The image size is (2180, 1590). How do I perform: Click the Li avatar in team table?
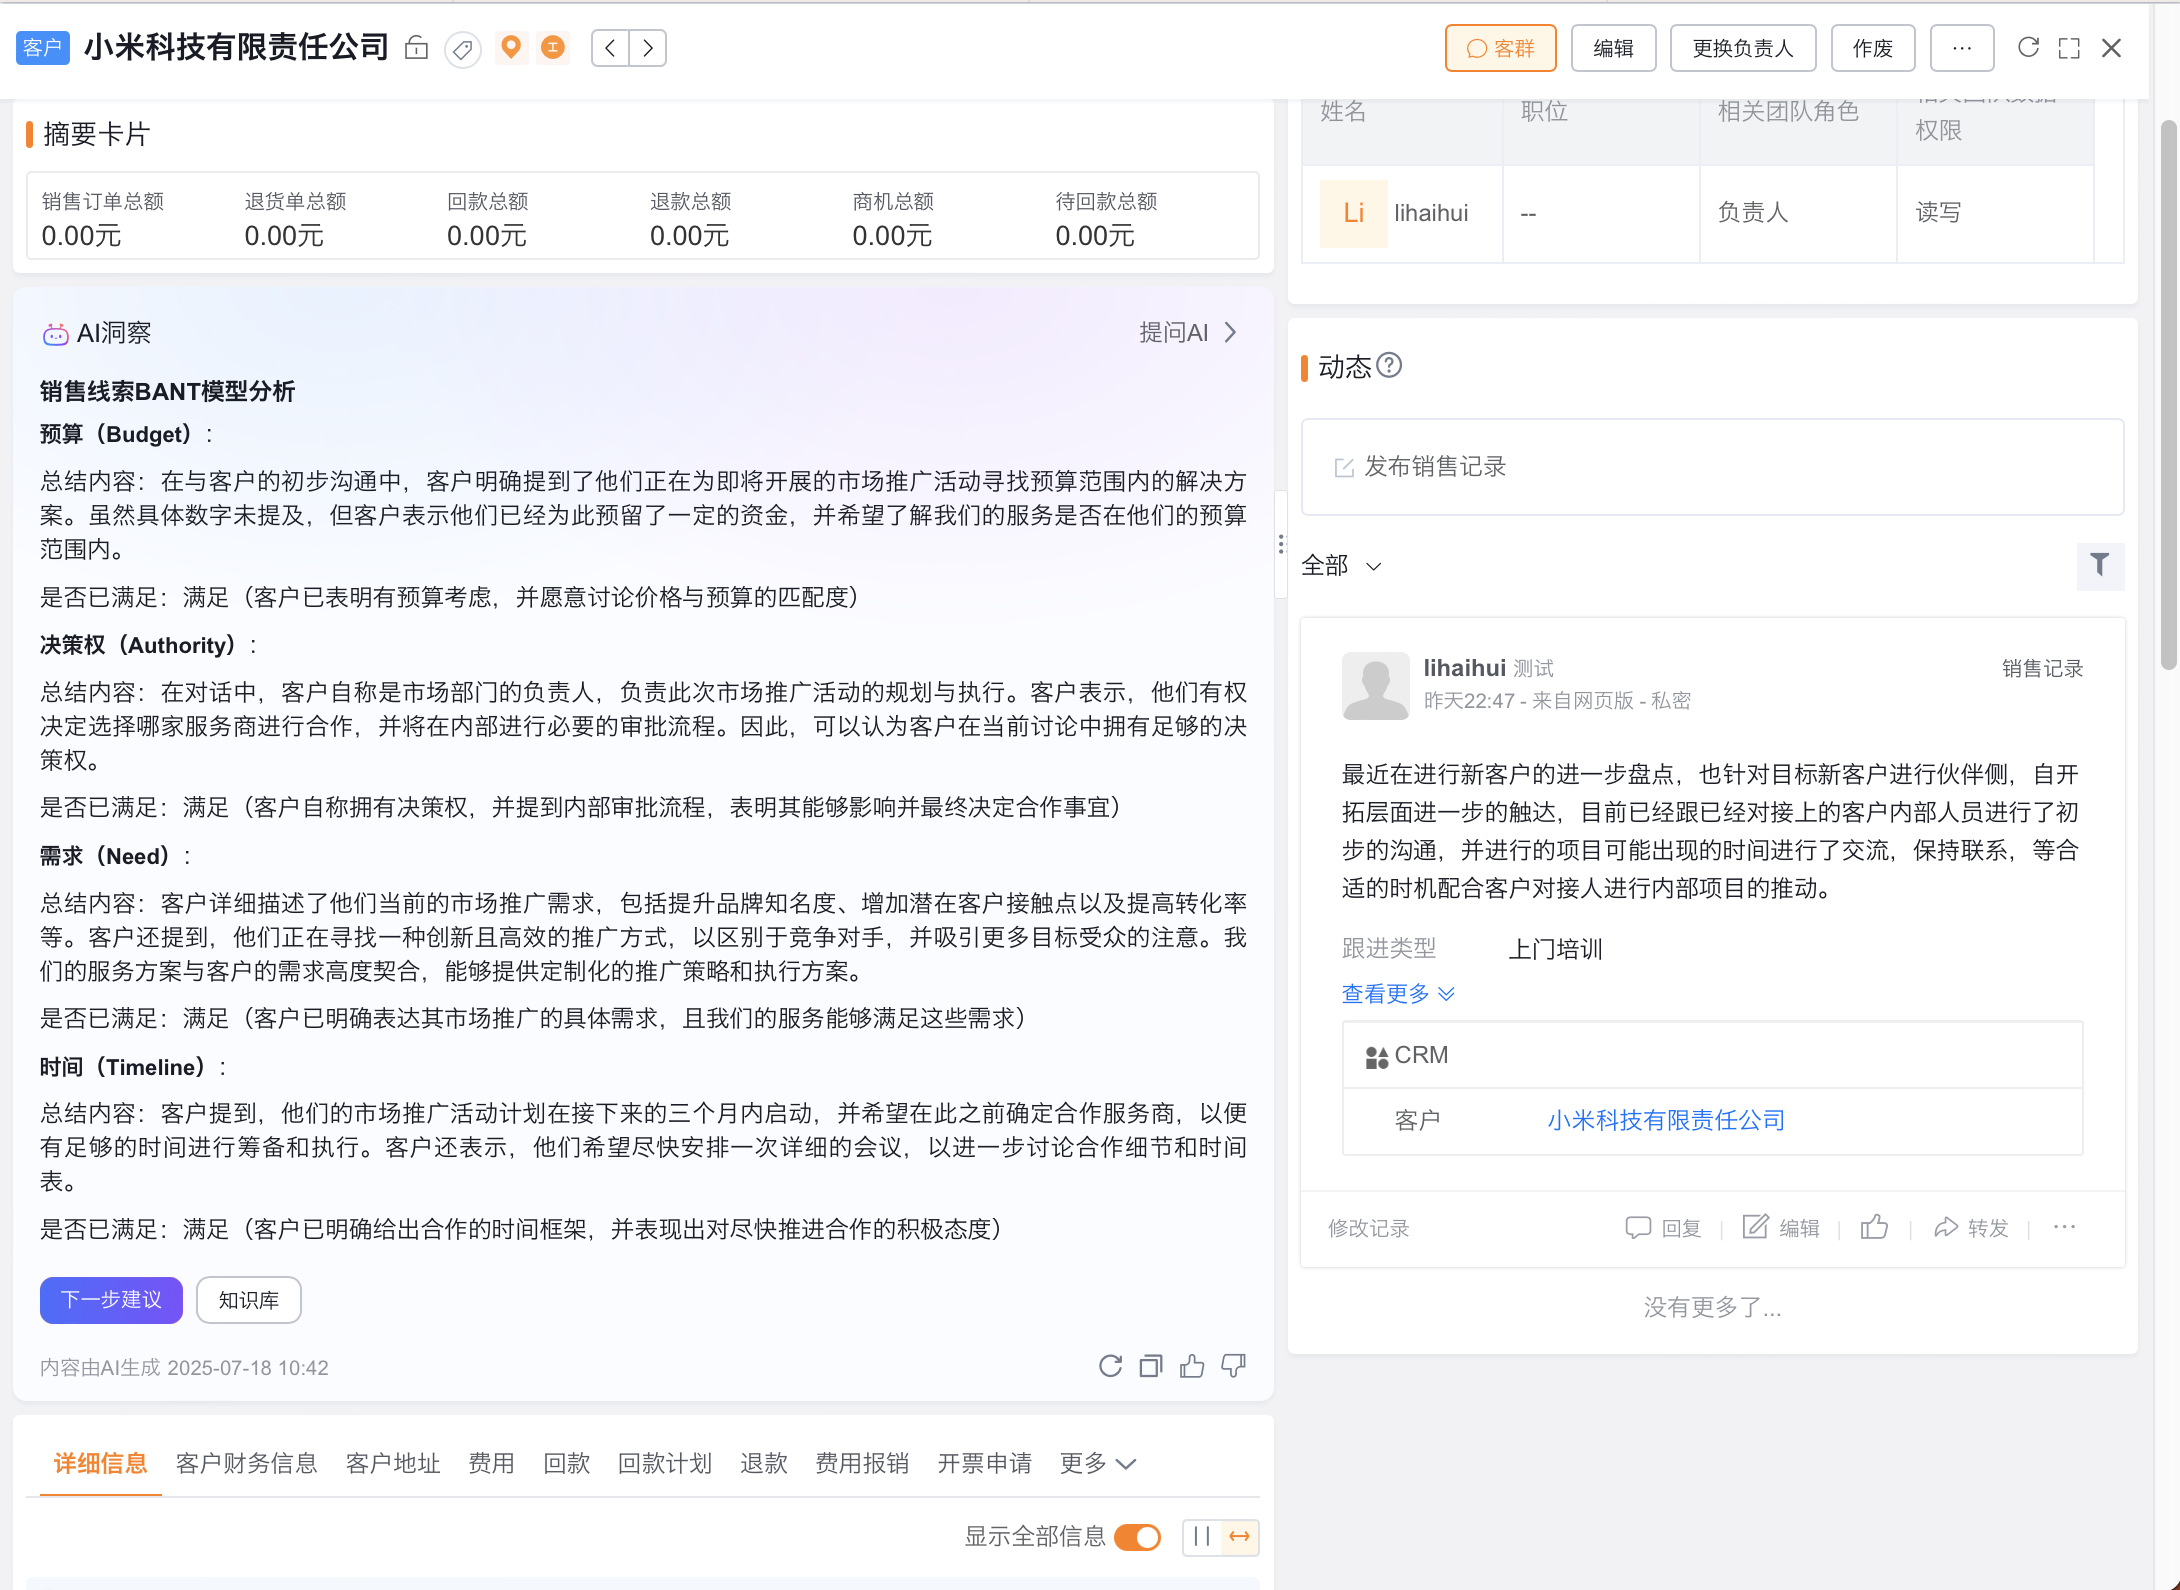click(1353, 213)
